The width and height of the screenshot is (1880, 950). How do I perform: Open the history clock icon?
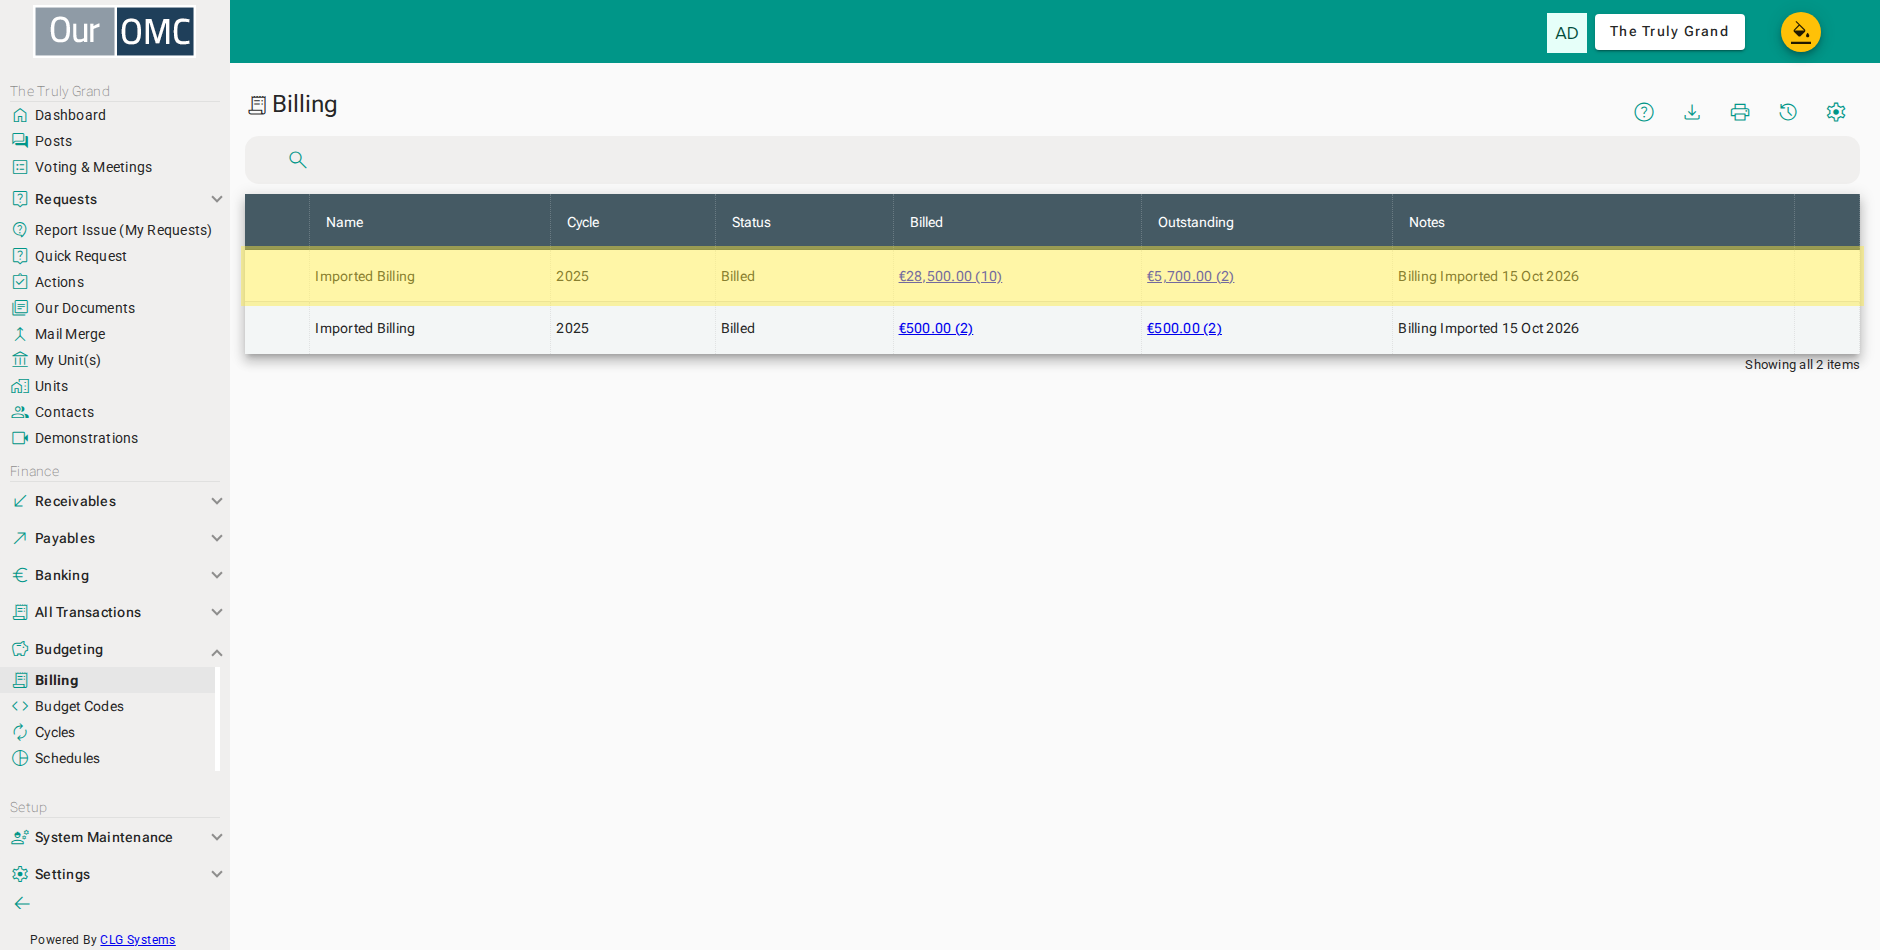tap(1788, 112)
